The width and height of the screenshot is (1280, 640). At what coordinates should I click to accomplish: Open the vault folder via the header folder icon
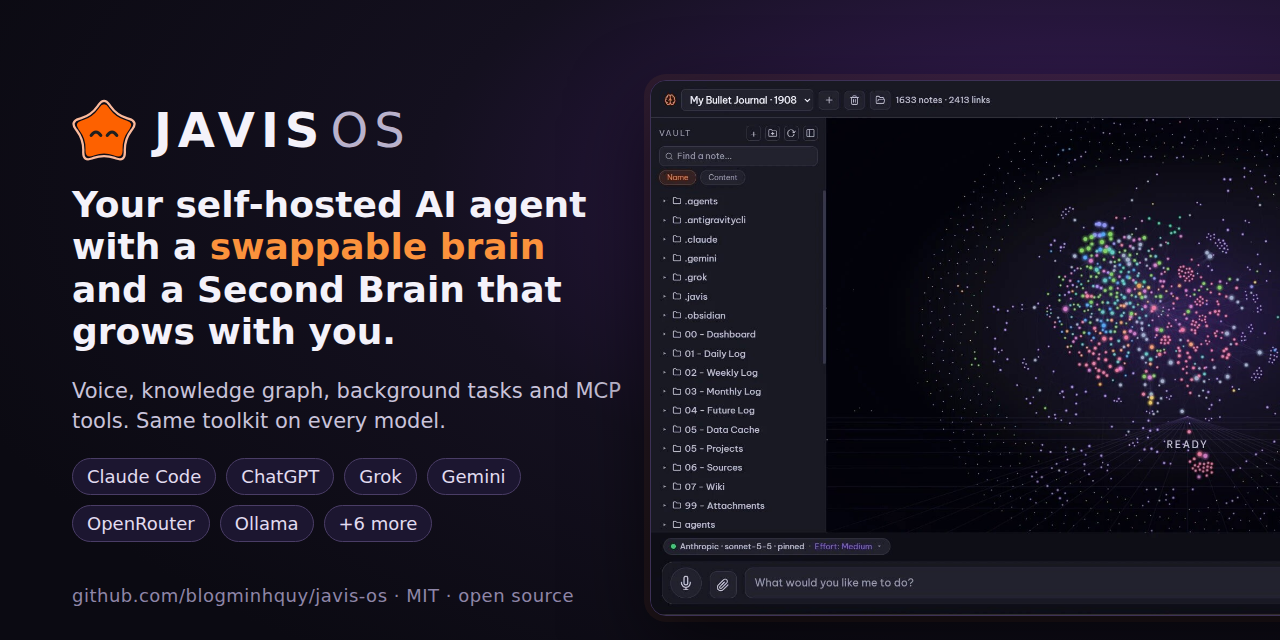[x=880, y=100]
